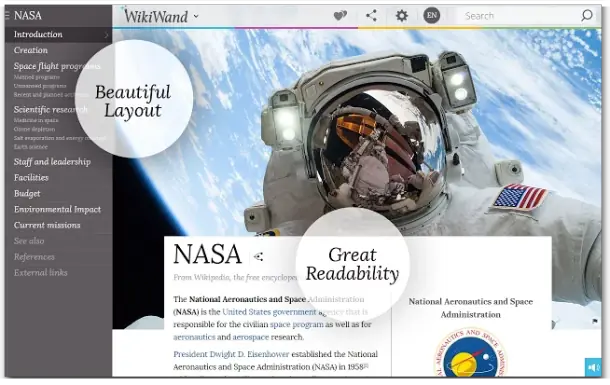Expand the Introduction chevron arrow

pos(106,35)
